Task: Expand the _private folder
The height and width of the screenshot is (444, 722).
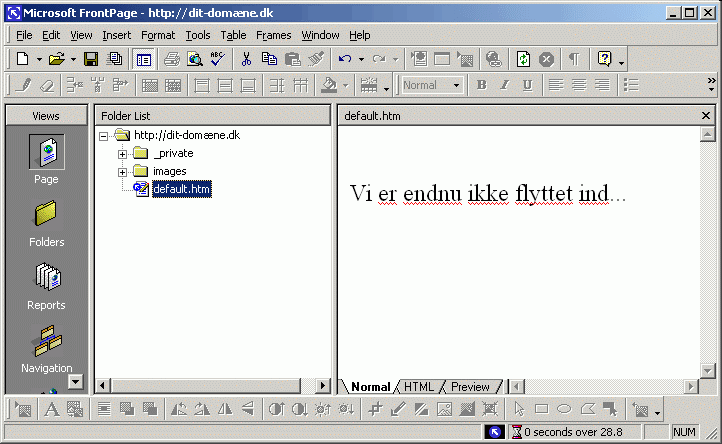Action: pos(123,153)
